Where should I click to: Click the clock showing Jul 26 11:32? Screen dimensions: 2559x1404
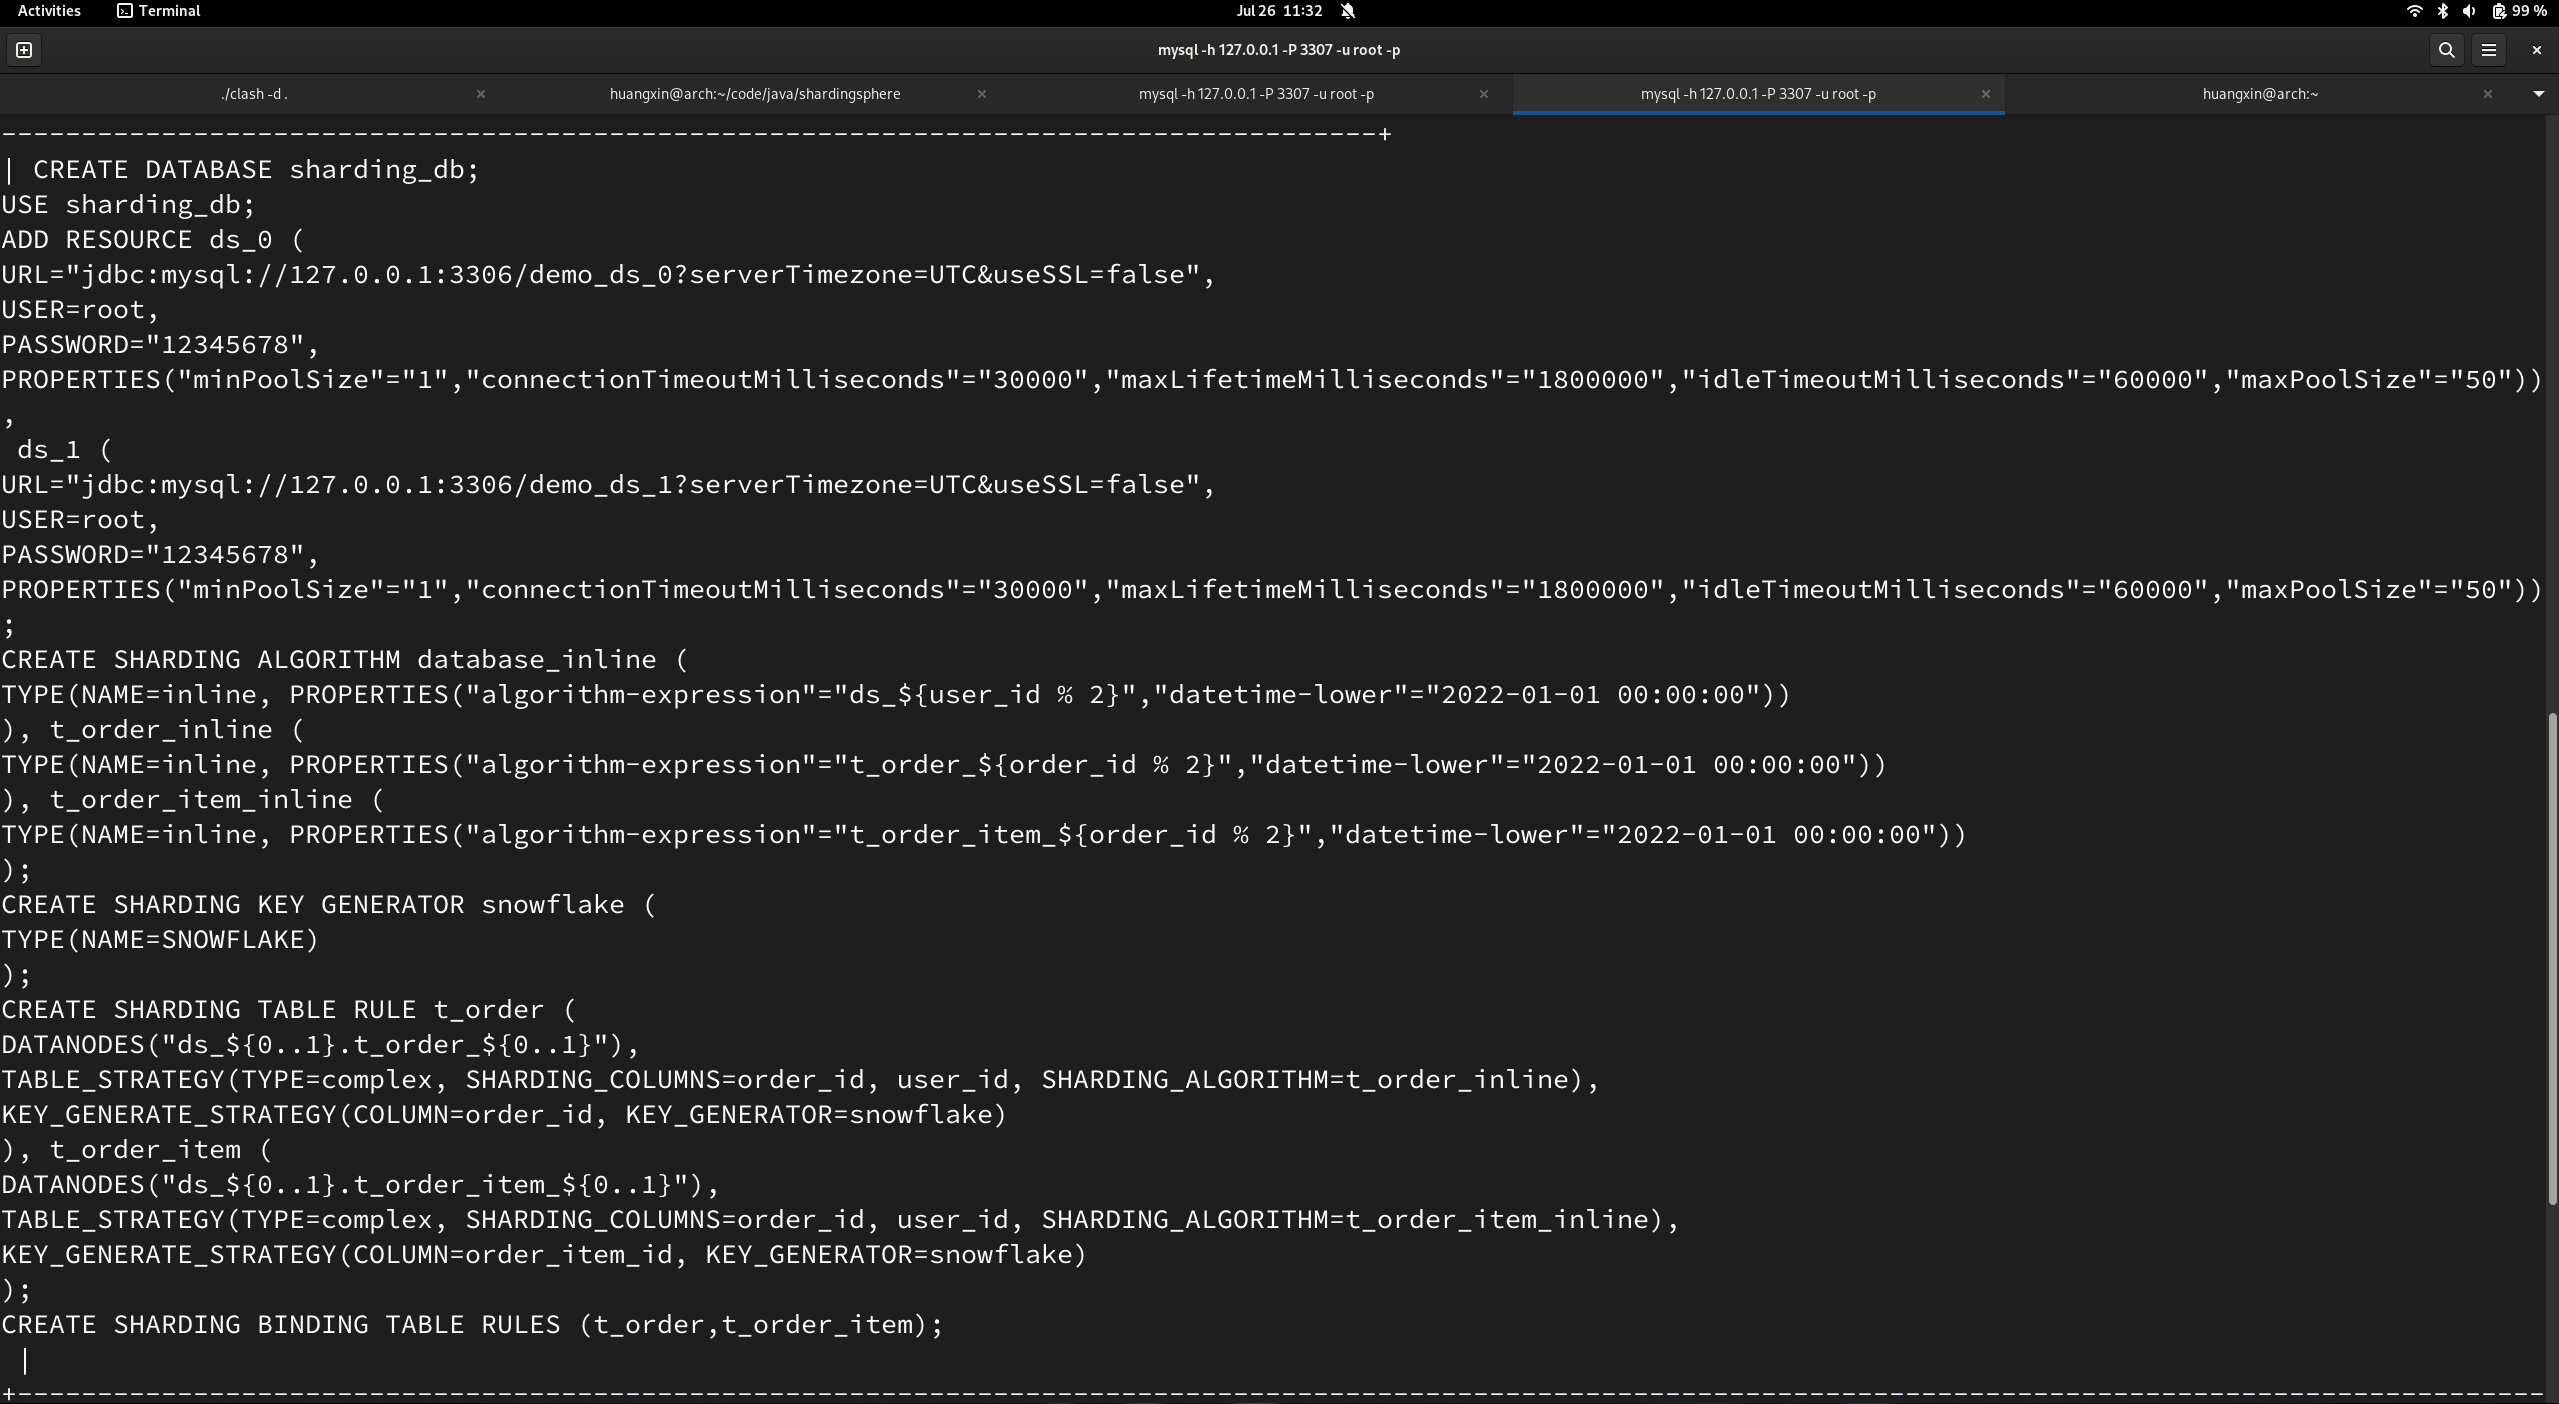click(x=1281, y=11)
